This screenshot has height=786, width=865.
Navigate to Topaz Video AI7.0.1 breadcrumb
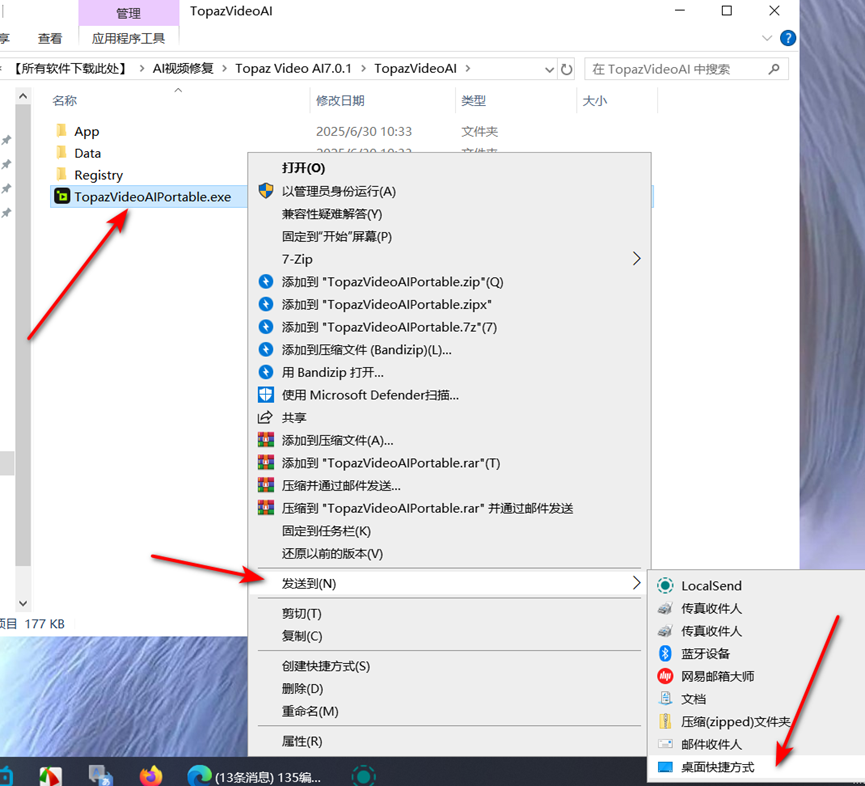[293, 68]
